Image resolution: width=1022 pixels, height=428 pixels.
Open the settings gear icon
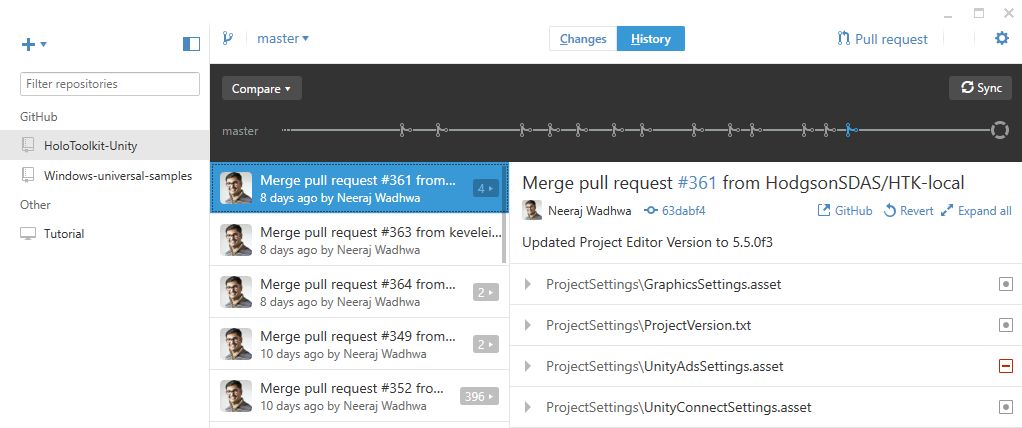[x=1001, y=39]
